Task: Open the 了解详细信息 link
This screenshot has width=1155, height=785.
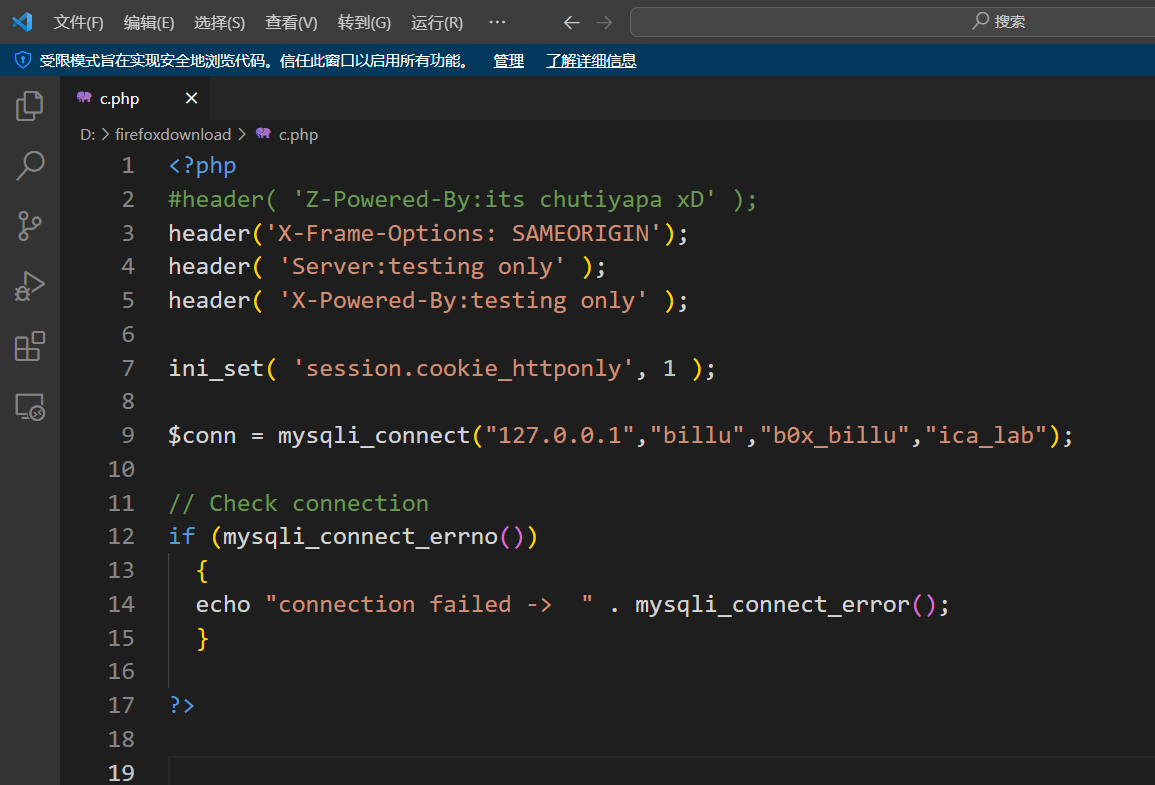Action: click(x=591, y=61)
